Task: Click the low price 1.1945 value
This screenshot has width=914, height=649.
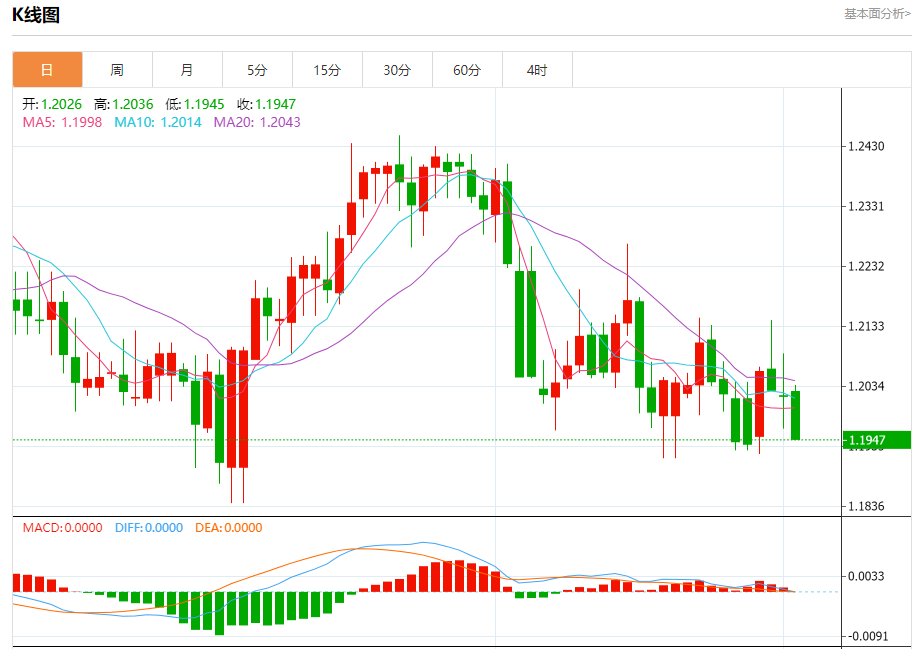Action: [x=204, y=104]
